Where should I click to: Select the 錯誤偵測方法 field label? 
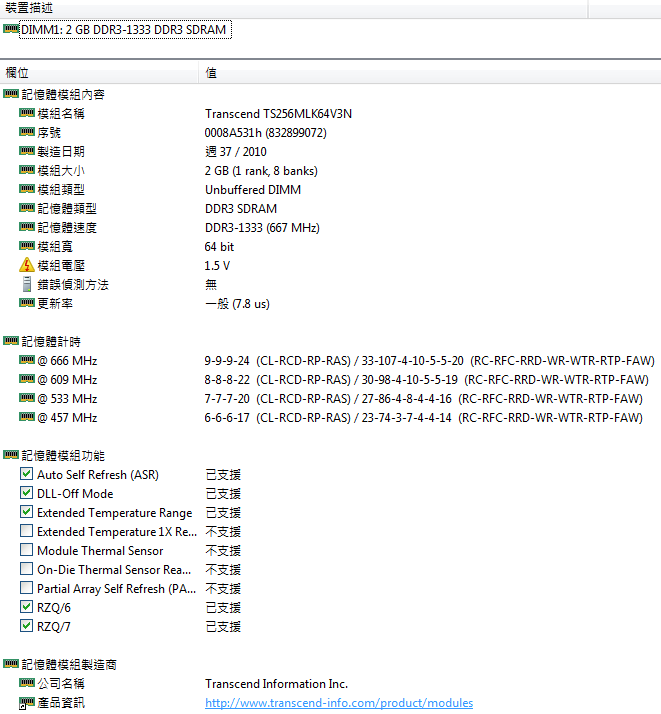click(x=73, y=285)
